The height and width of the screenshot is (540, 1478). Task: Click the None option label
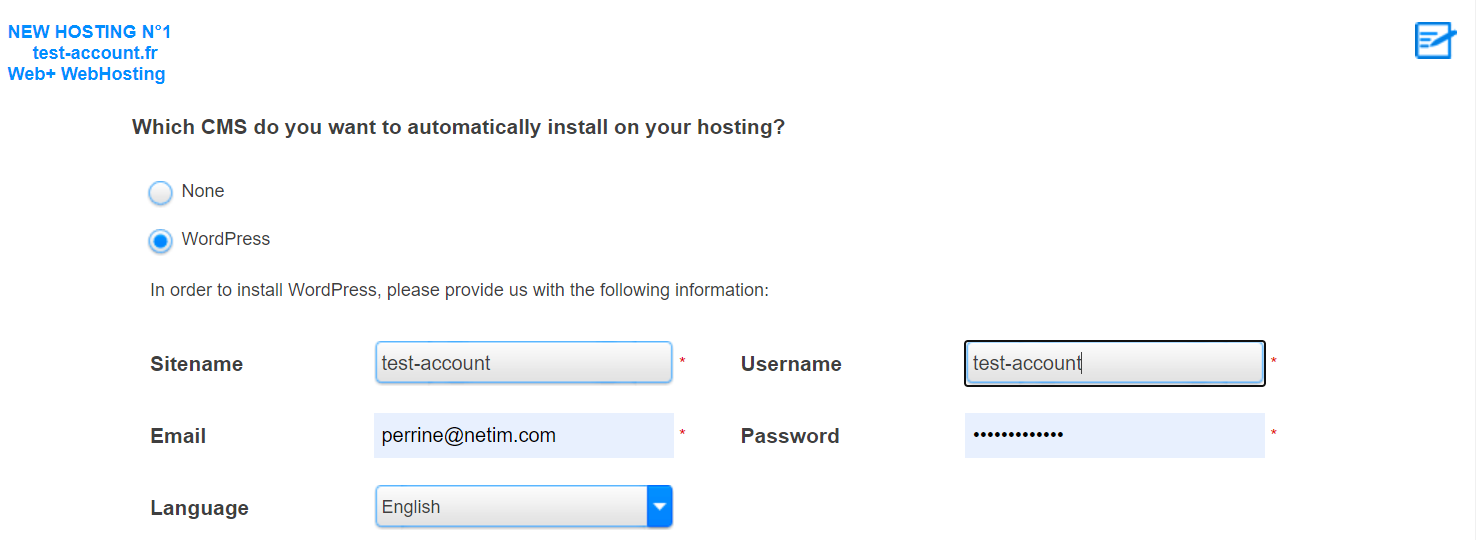203,191
